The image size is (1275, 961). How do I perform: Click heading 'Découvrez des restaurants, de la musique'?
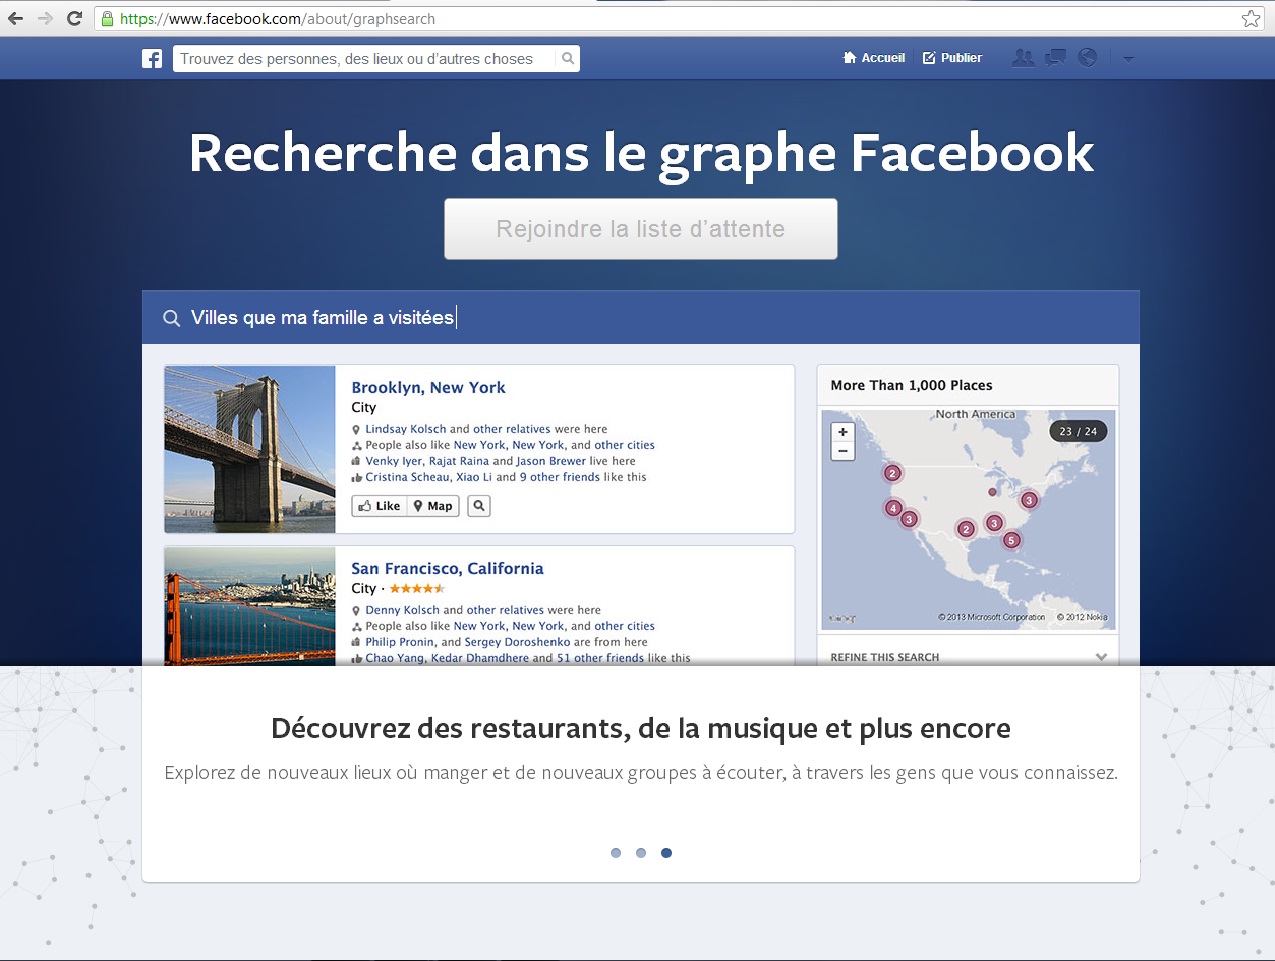pos(641,729)
